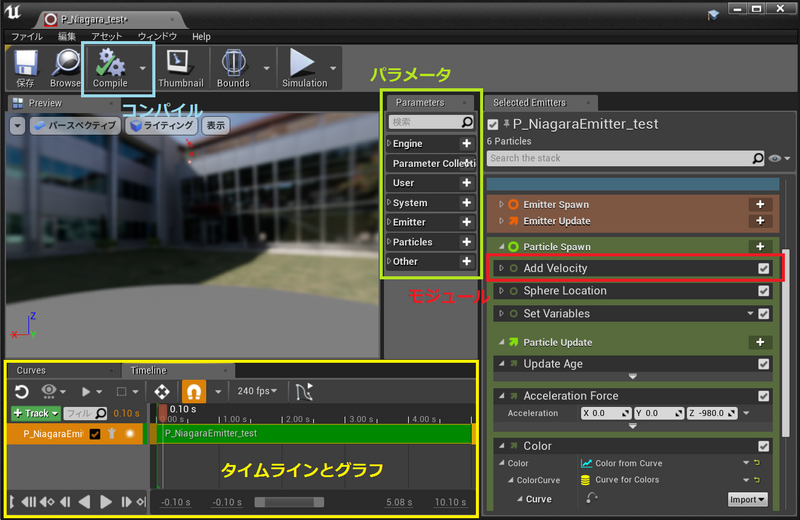This screenshot has height=520, width=800.
Task: Click the timeline revert arrow icon
Action: (21, 391)
